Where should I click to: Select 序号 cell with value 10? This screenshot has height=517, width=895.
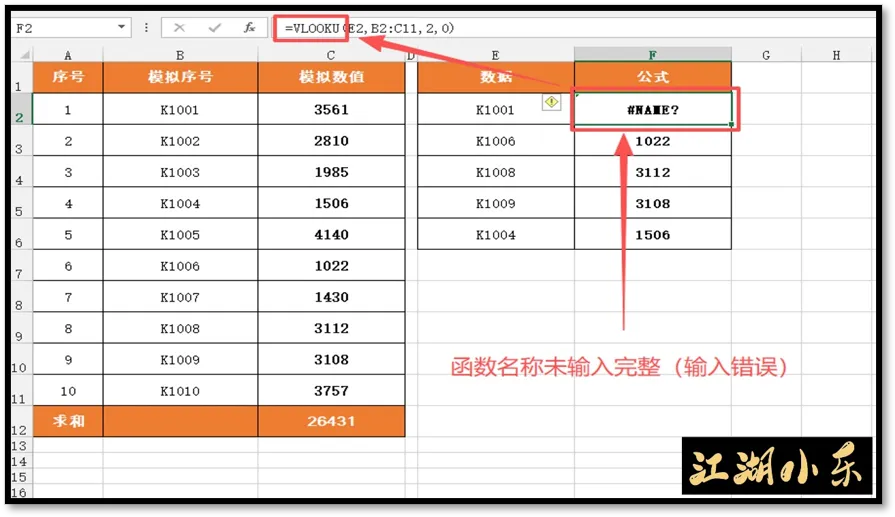tap(68, 390)
